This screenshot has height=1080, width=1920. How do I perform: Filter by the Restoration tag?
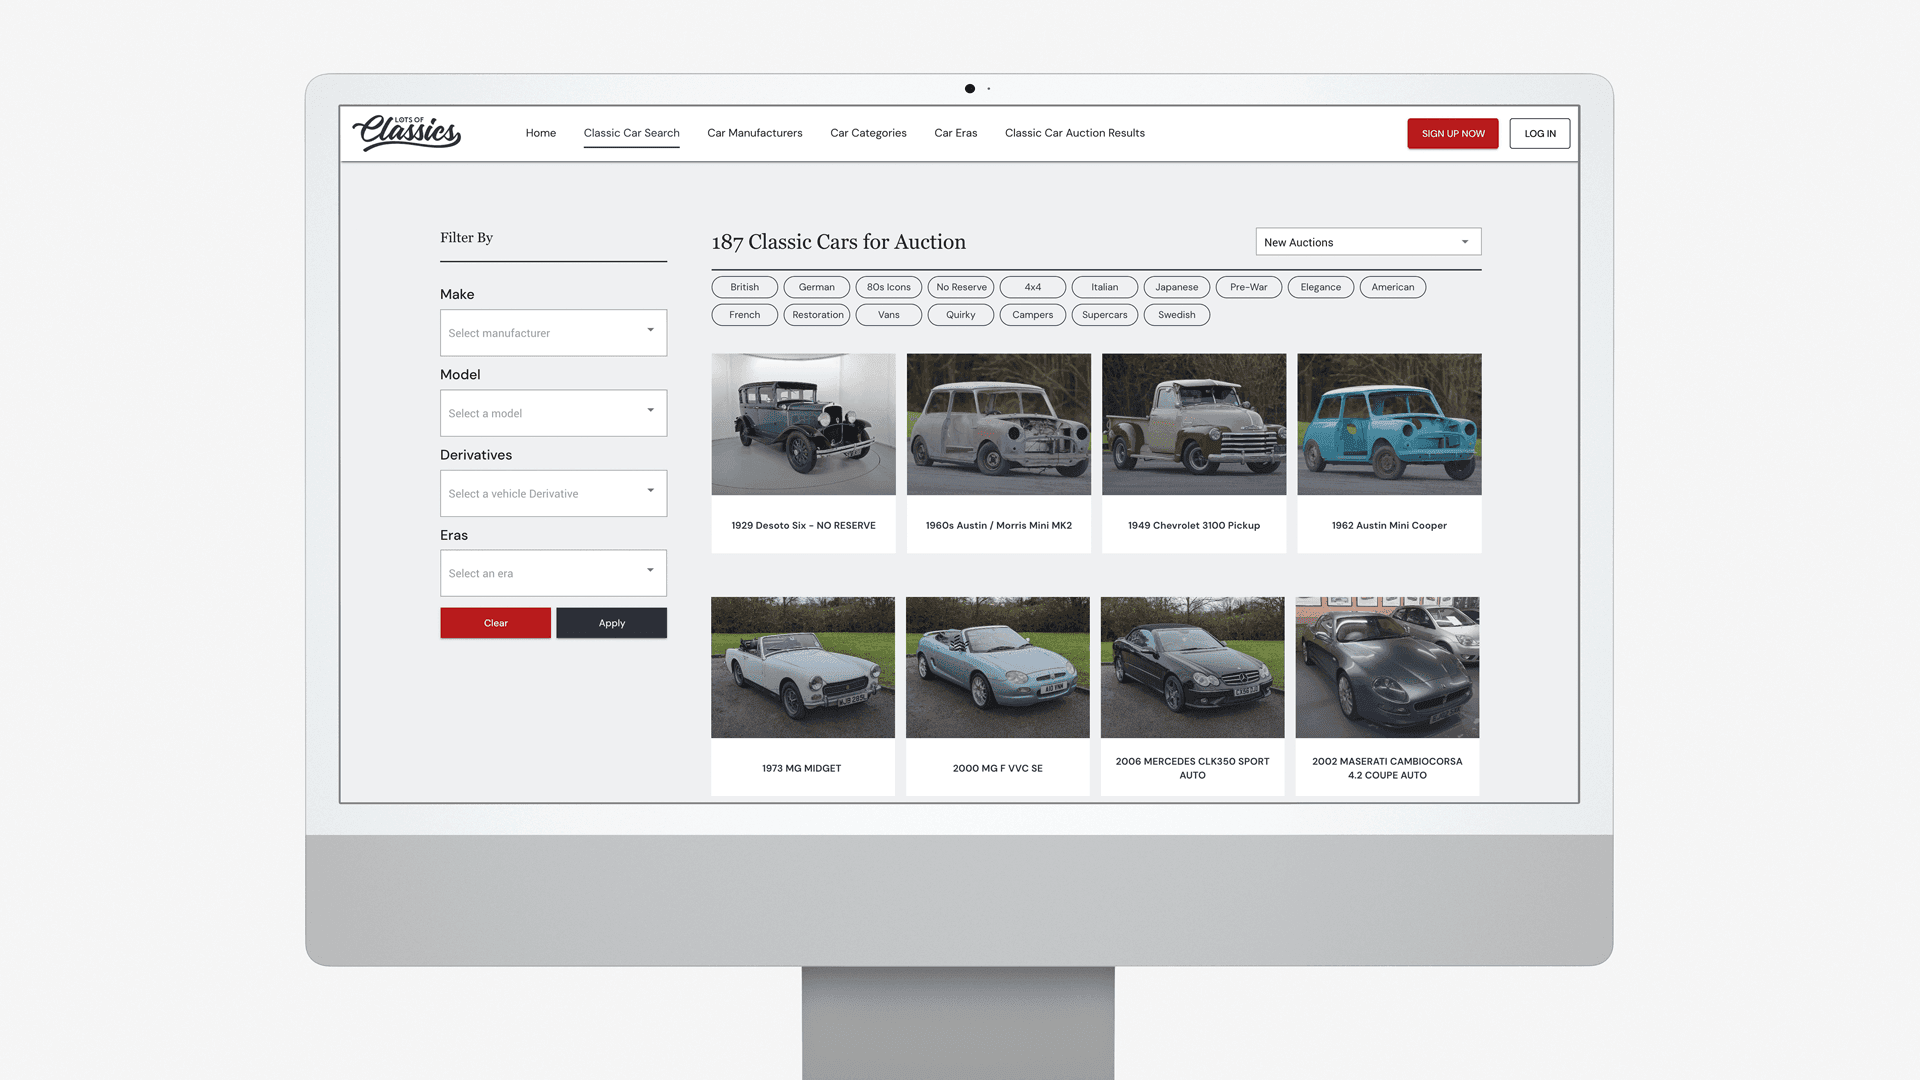[x=817, y=315]
